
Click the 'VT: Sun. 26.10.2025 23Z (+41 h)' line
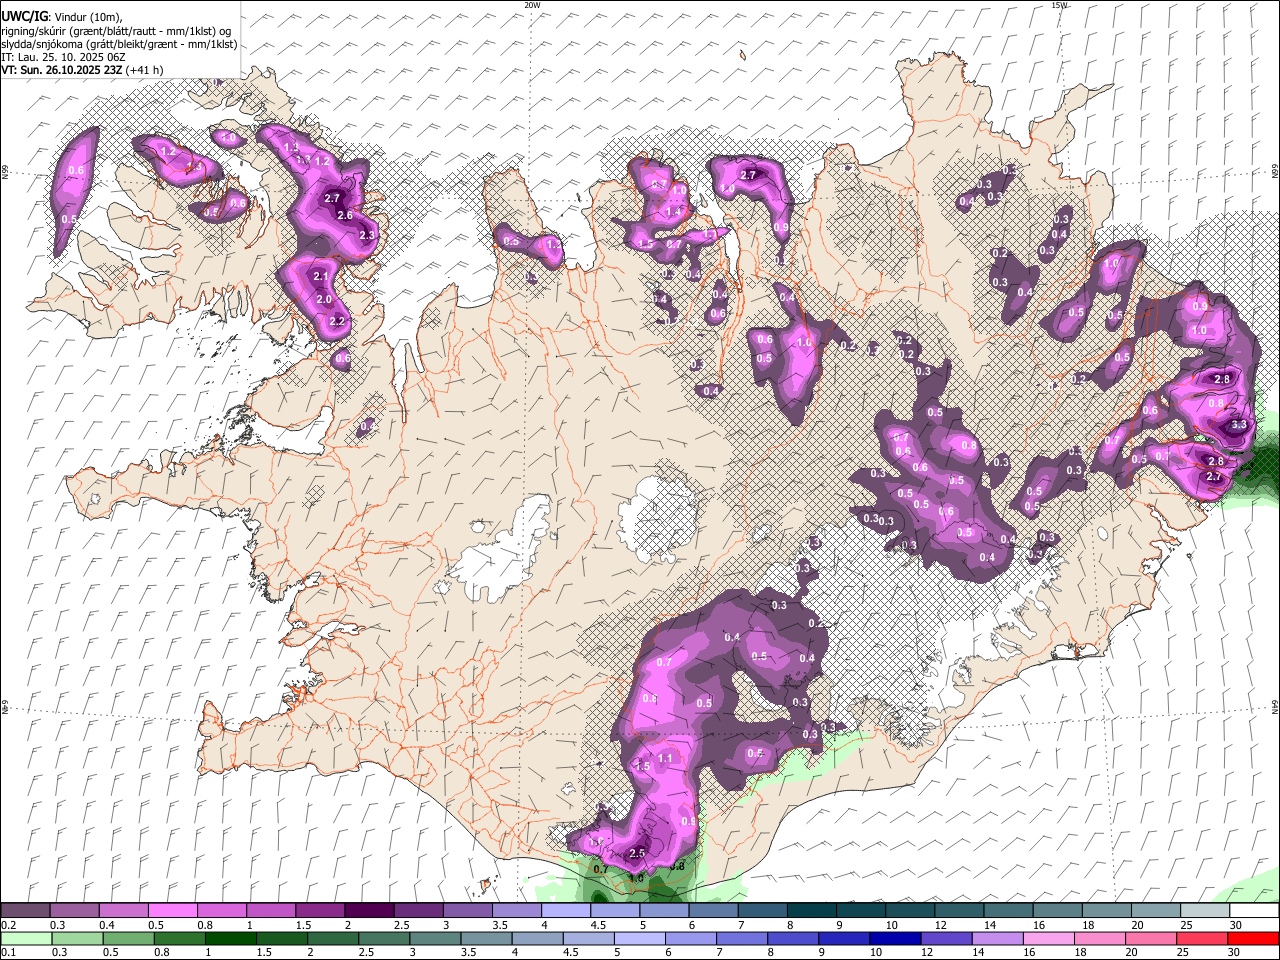[x=82, y=70]
